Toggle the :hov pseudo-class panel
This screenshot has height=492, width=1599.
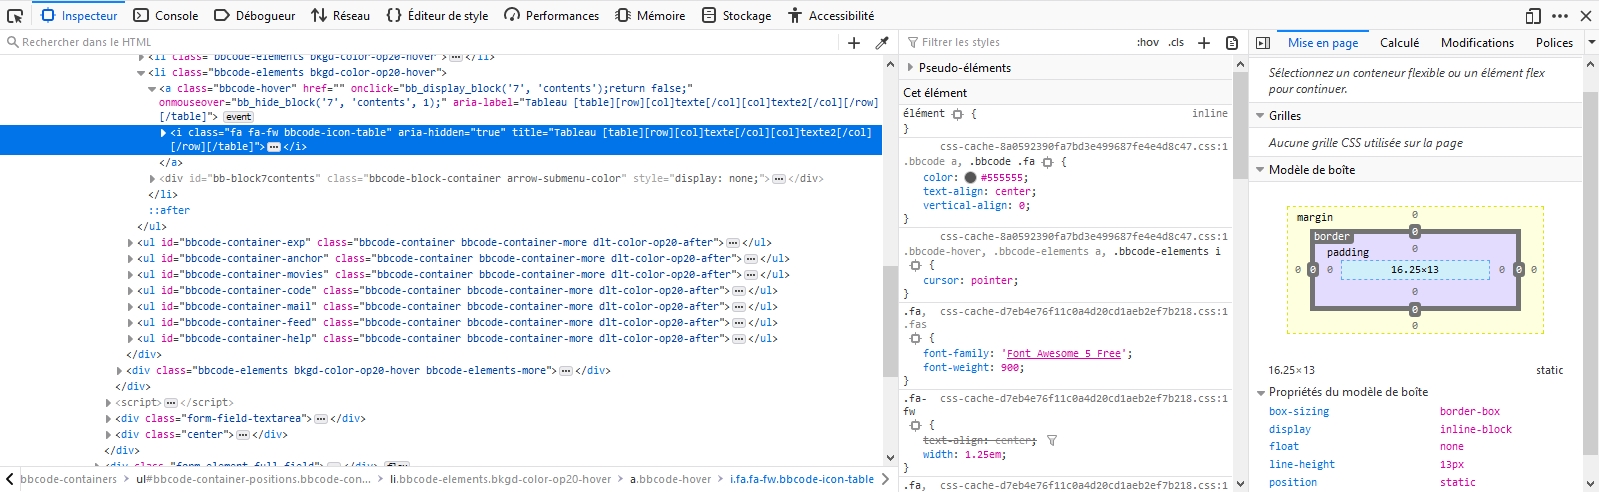tap(1147, 43)
